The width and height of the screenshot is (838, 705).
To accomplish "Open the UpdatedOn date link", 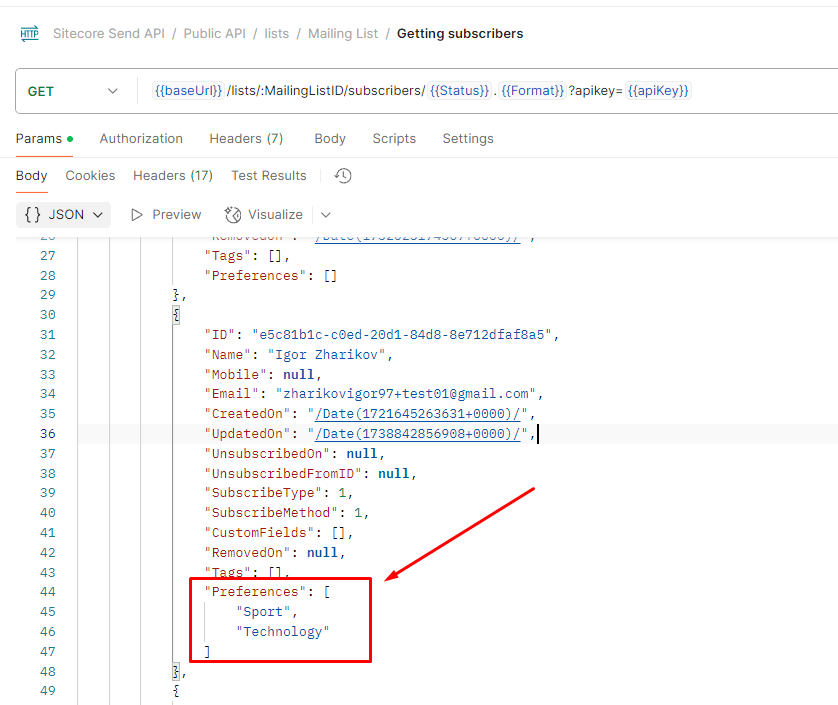I will (417, 434).
